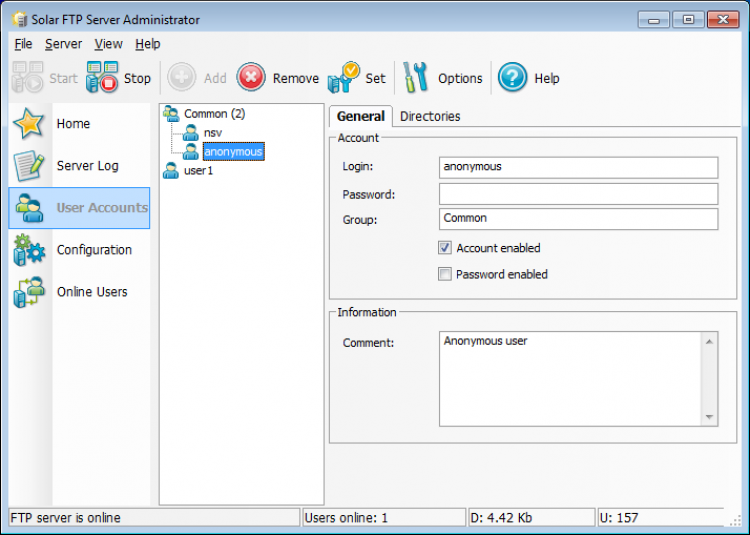
Task: Click into the Password field
Action: pos(578,194)
